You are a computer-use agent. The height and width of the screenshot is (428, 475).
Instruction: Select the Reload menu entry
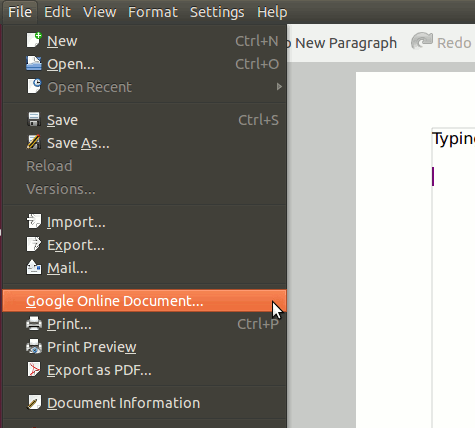point(145,166)
